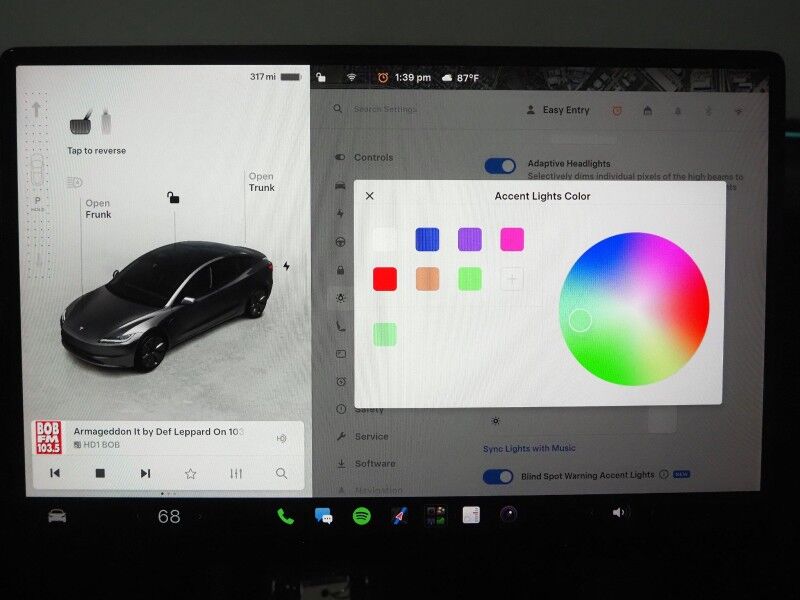This screenshot has width=800, height=600.
Task: Open charge port lightning icon near car
Action: [x=287, y=266]
